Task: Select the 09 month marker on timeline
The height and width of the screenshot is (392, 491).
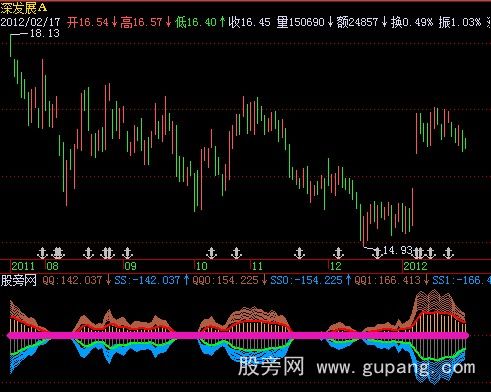Action: pos(130,266)
